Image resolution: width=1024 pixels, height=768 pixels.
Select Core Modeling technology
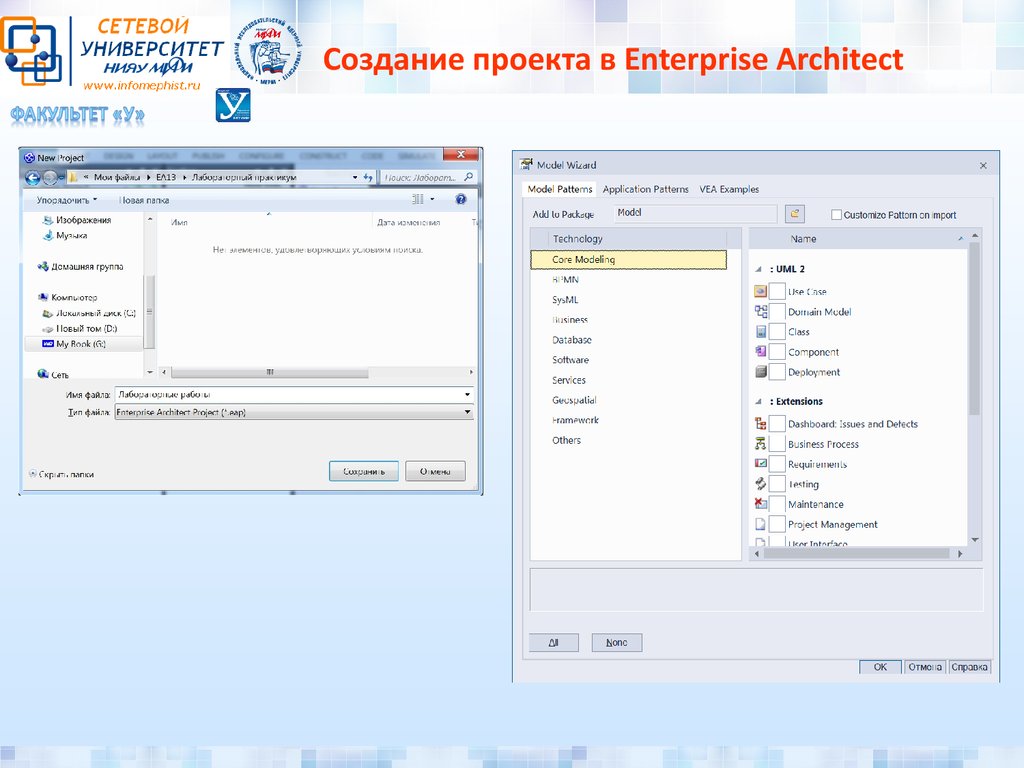coord(628,259)
